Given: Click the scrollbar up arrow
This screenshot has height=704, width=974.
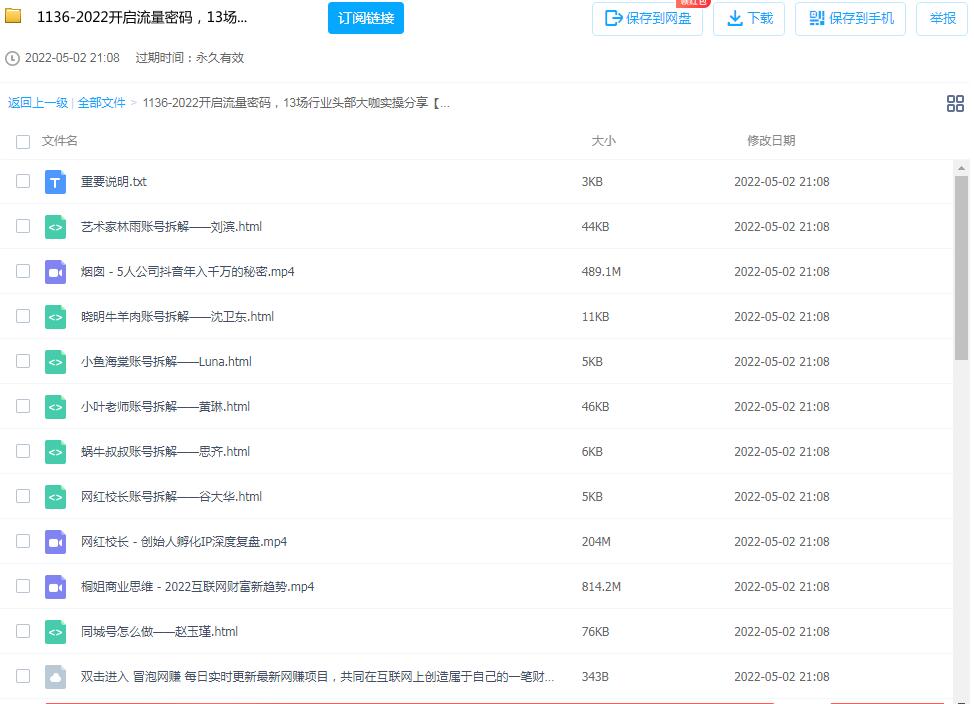Looking at the screenshot, I should coord(961,168).
